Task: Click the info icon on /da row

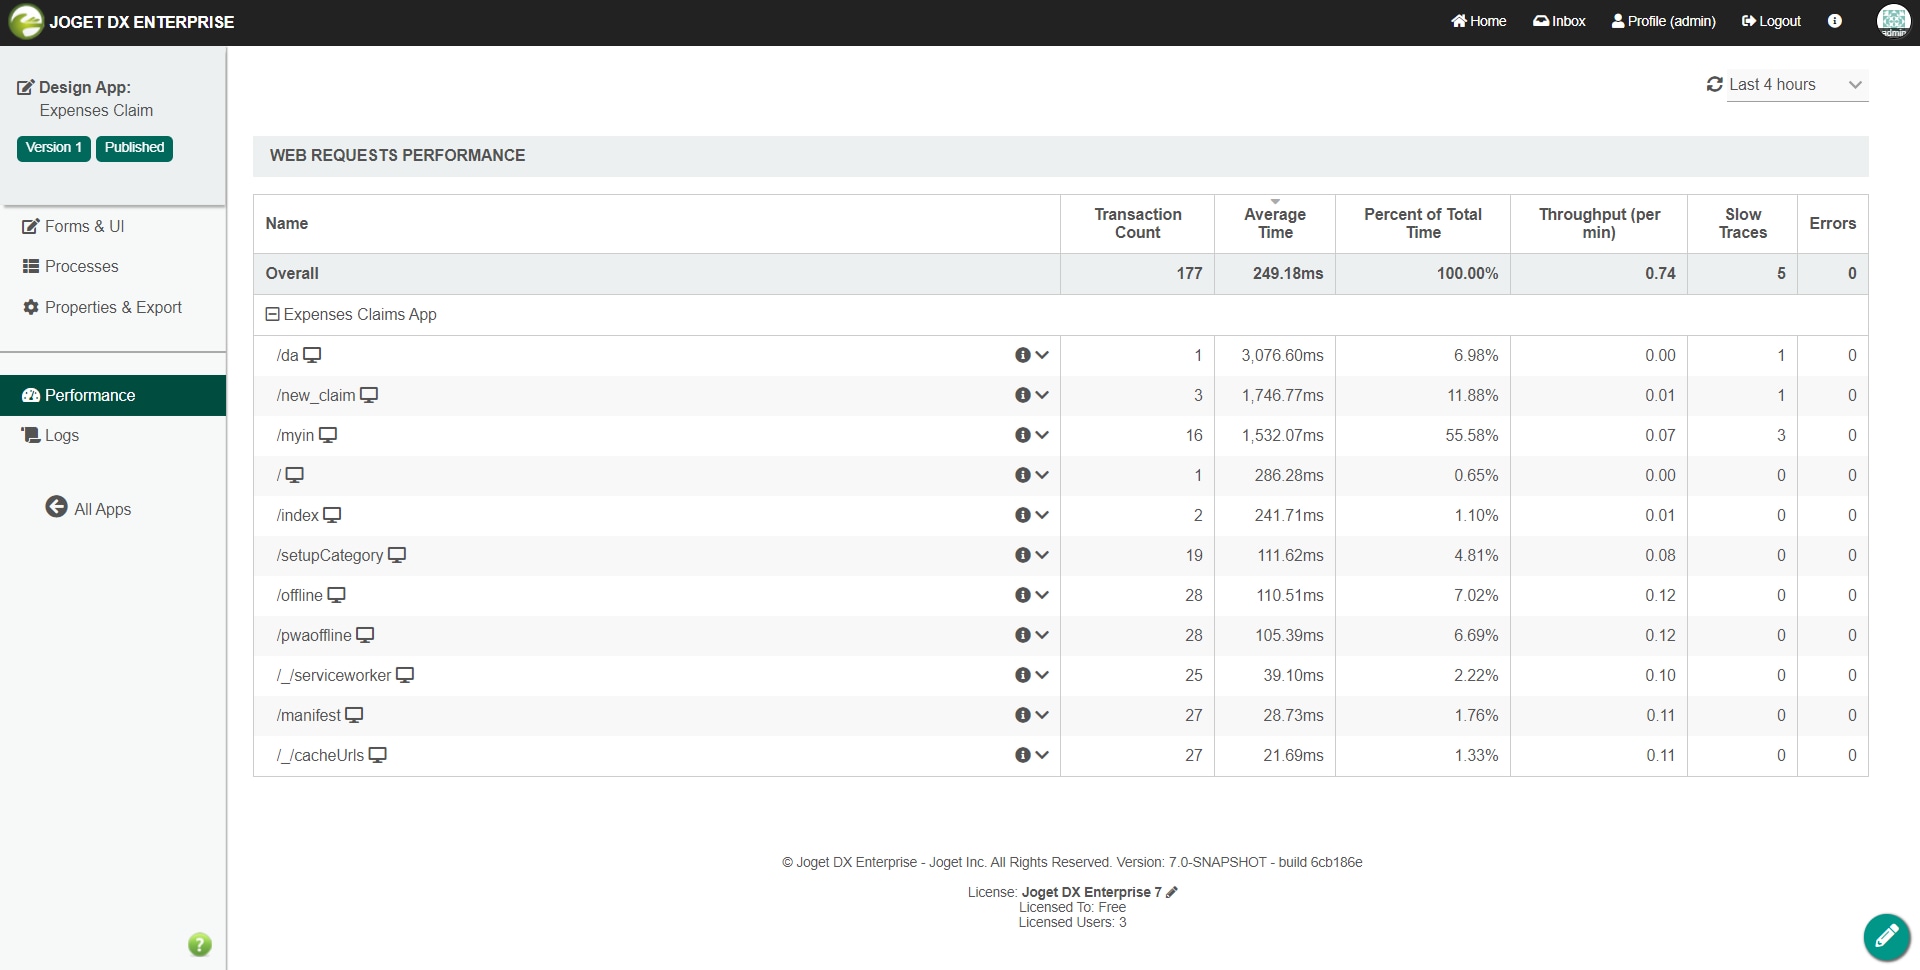Action: coord(1022,355)
